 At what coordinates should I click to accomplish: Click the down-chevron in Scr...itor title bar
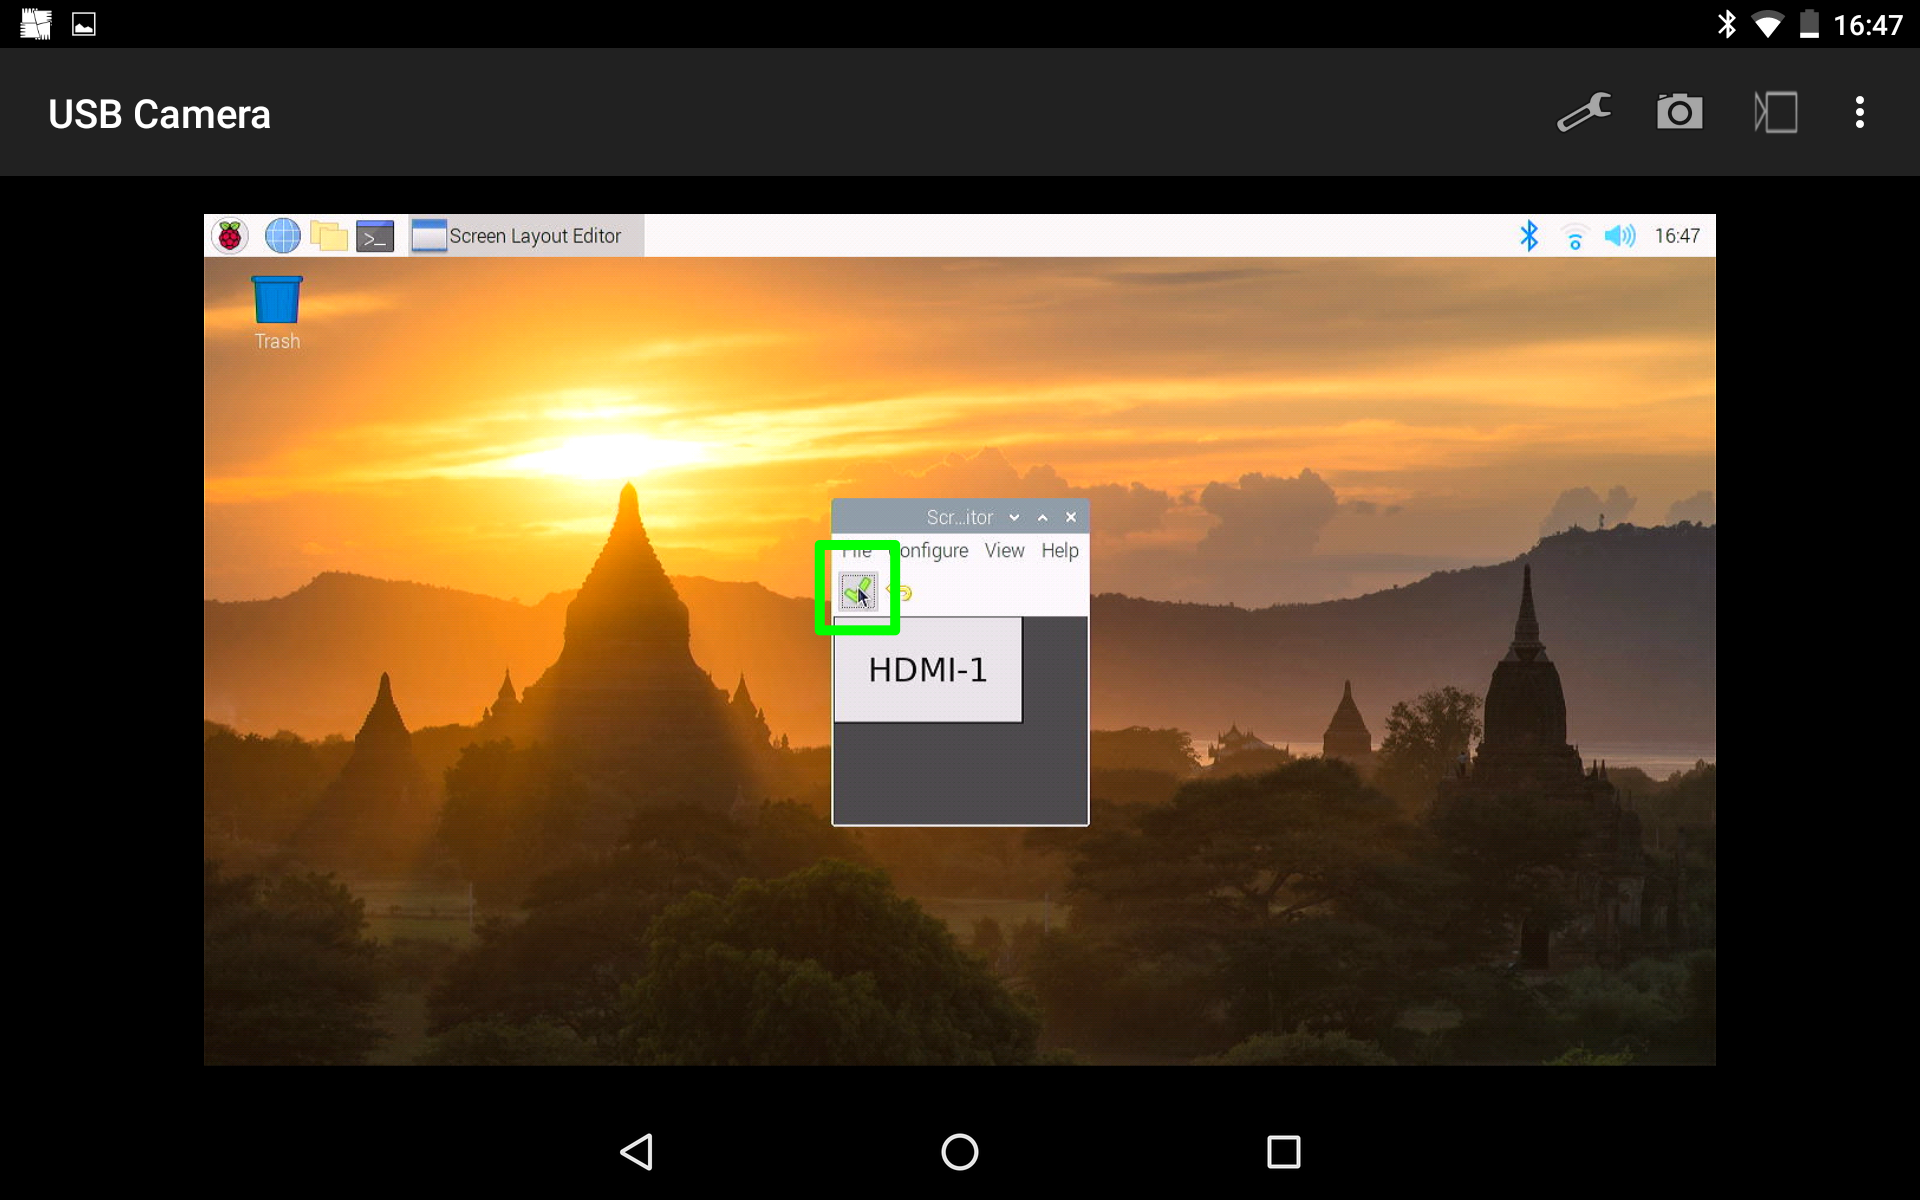pos(1014,517)
